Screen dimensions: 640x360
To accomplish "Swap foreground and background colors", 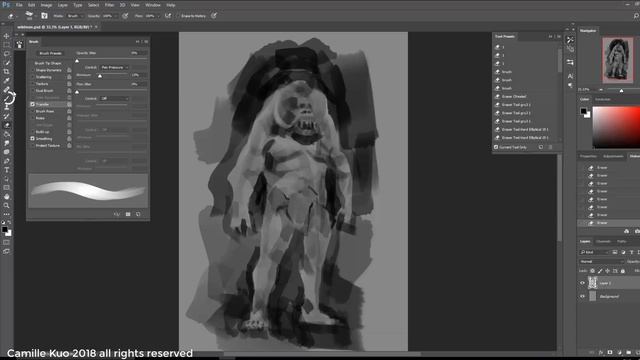I will tap(10, 222).
